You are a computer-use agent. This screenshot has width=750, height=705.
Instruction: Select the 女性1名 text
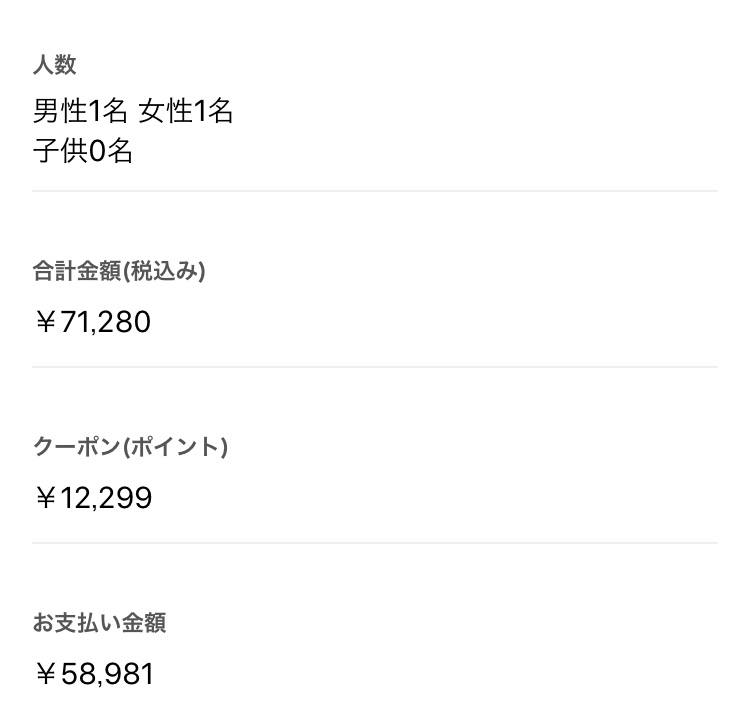[x=186, y=111]
